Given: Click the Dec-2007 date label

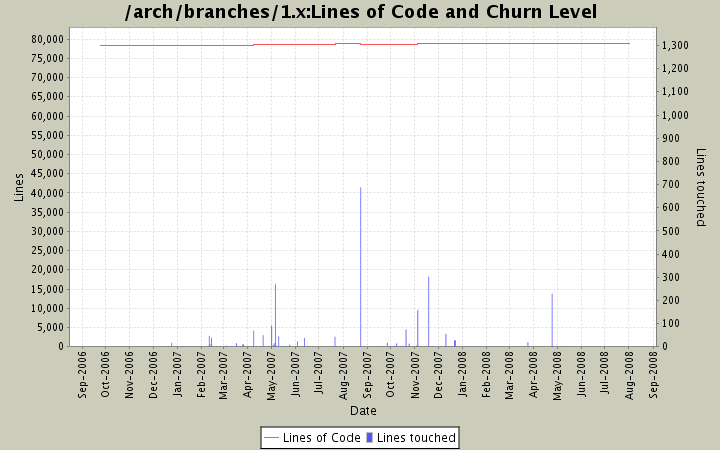Looking at the screenshot, I should click(438, 374).
